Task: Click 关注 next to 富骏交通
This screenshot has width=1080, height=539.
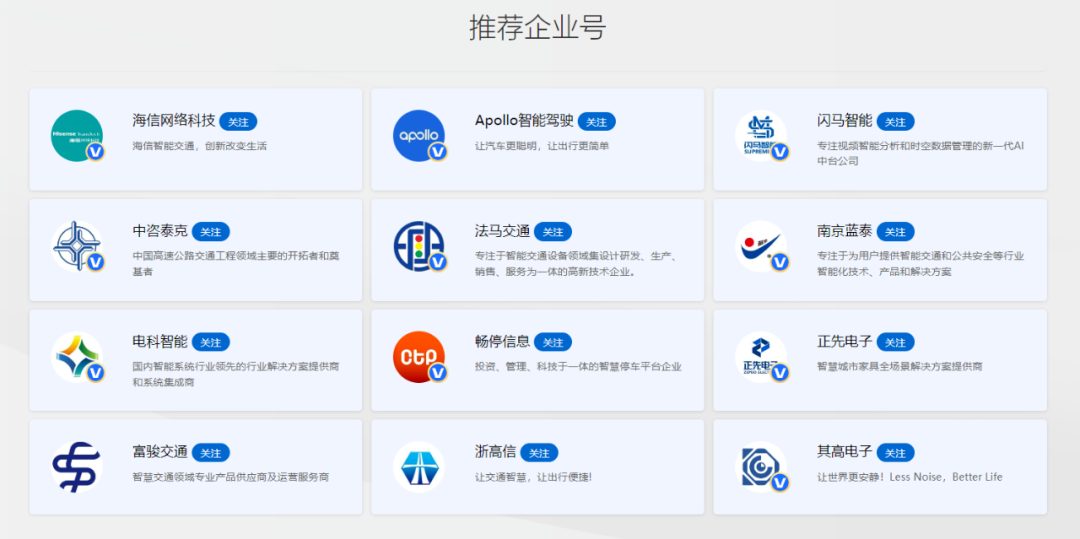Action: [x=211, y=453]
